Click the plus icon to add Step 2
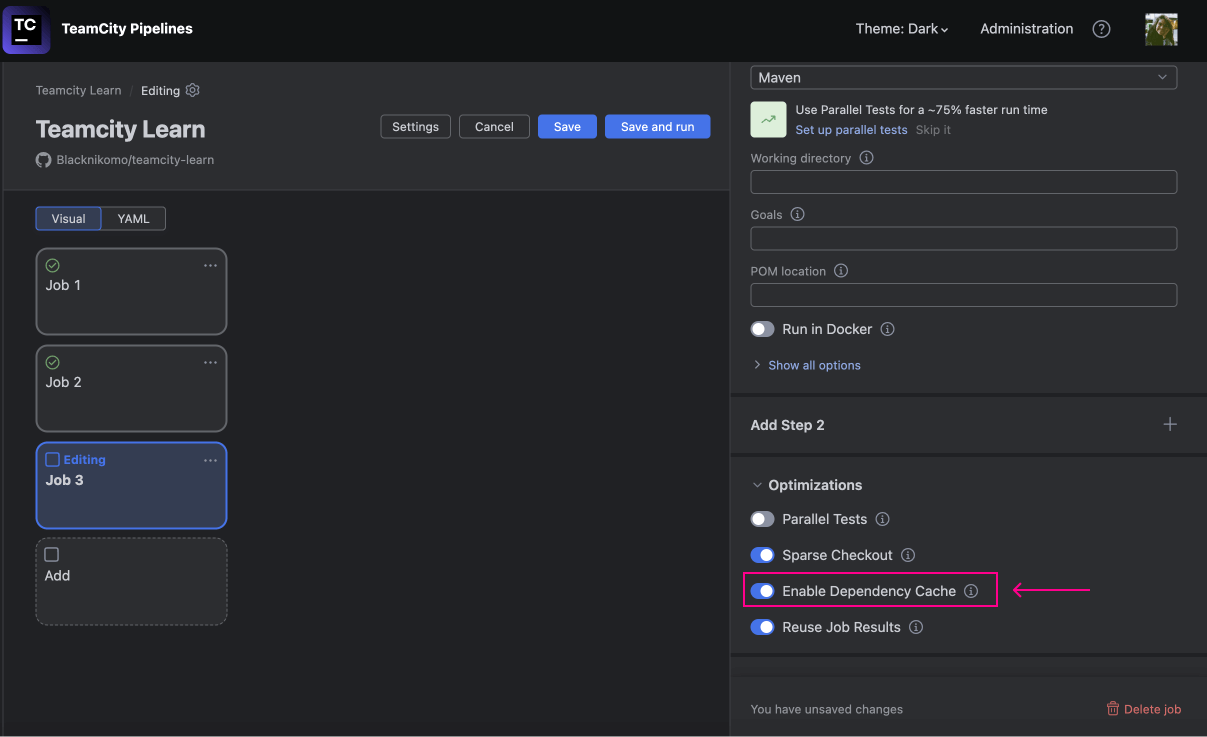The height and width of the screenshot is (737, 1207). (x=1170, y=424)
